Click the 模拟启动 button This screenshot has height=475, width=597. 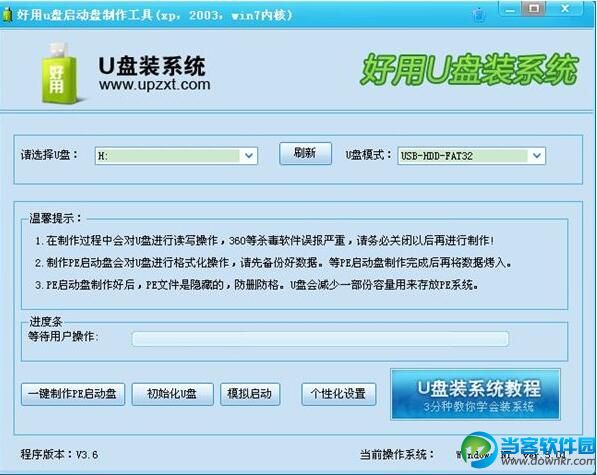pos(250,394)
